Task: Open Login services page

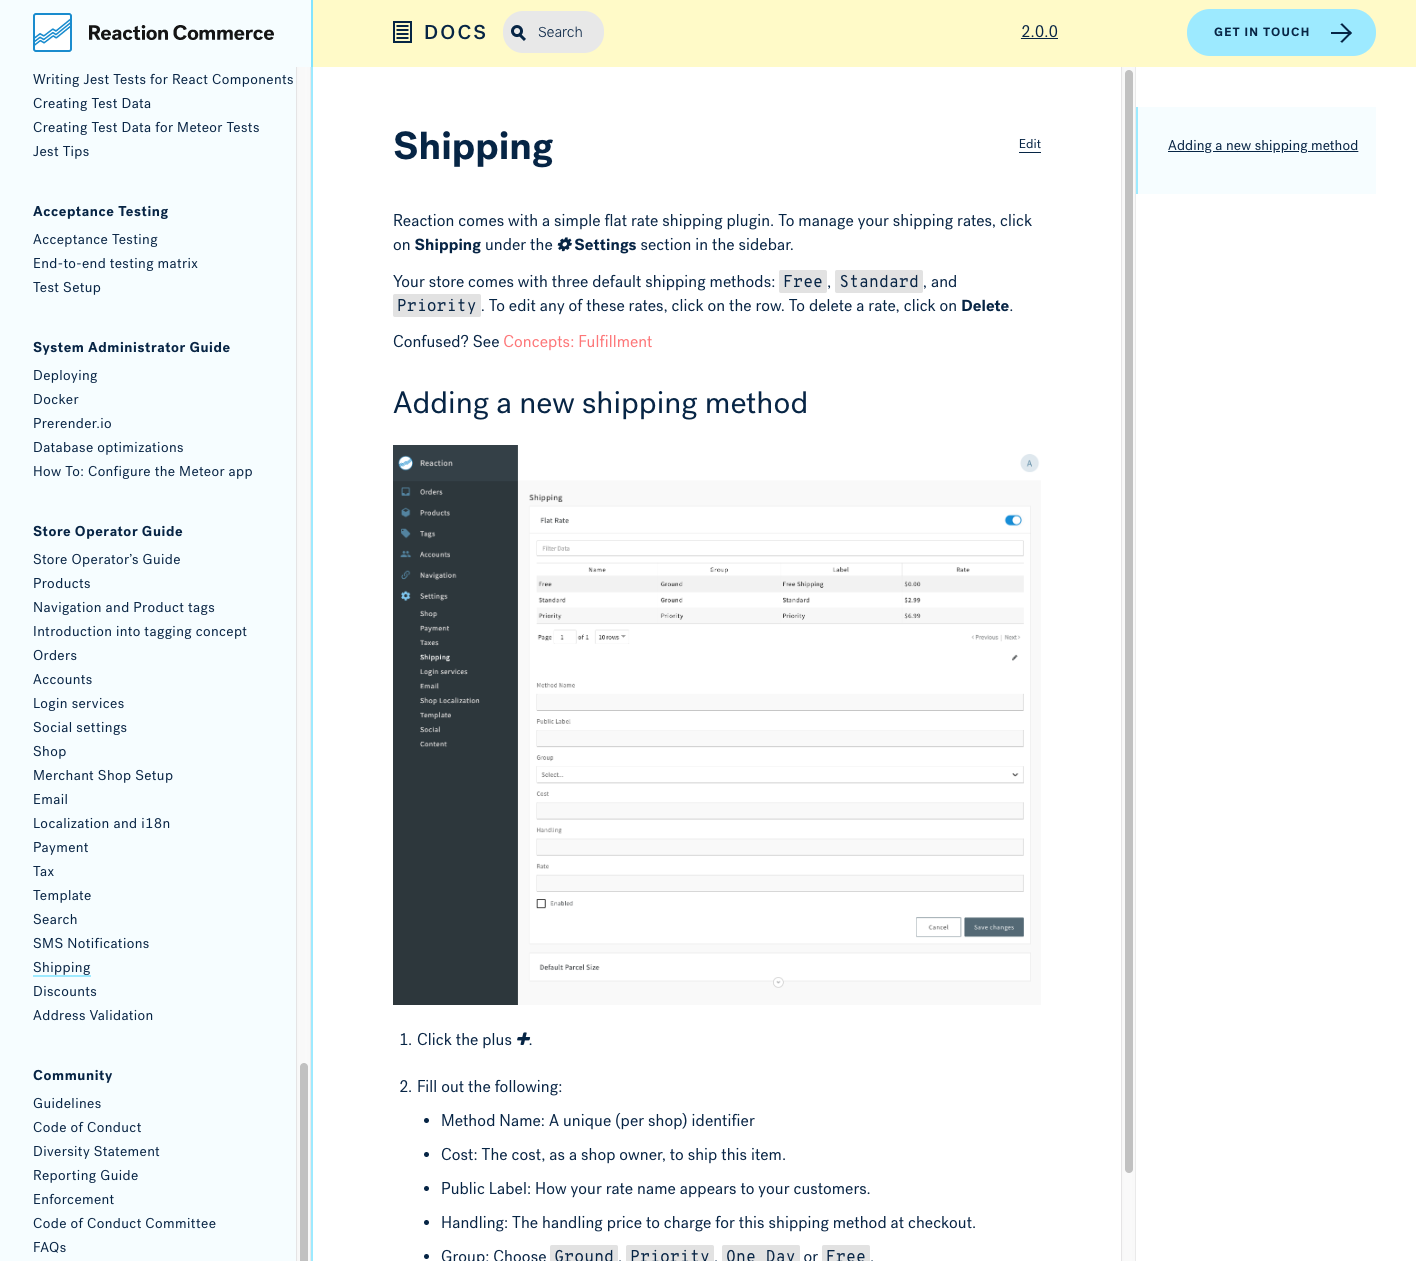Action: point(79,704)
